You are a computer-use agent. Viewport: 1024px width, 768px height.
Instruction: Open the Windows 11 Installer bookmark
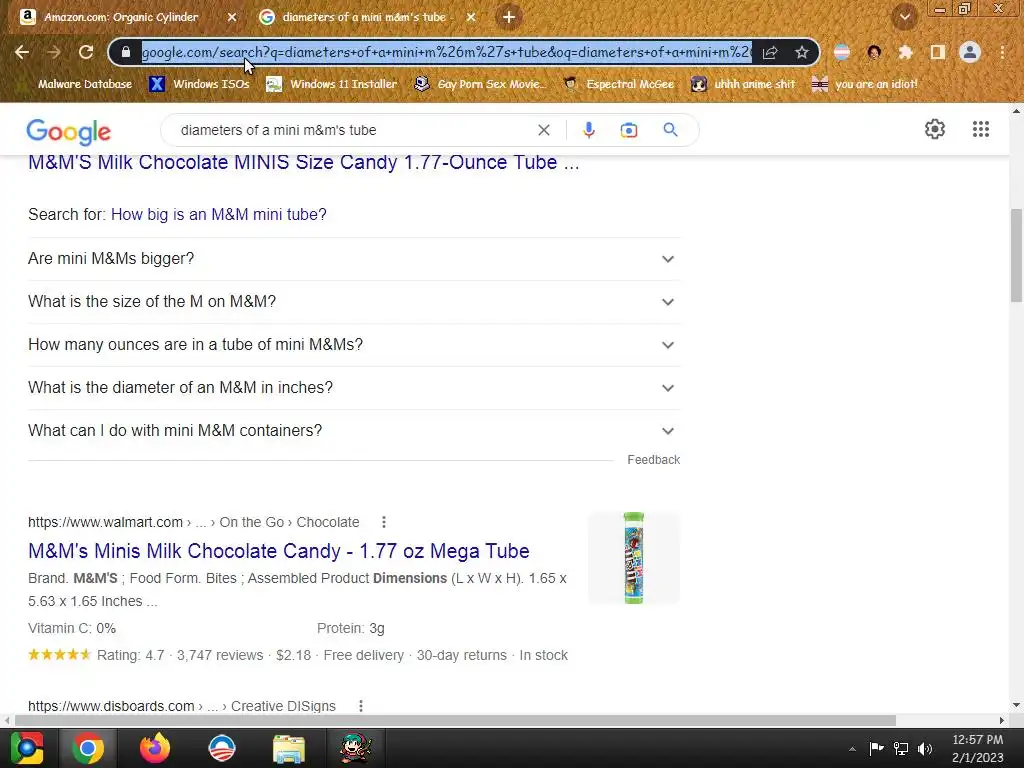point(332,84)
